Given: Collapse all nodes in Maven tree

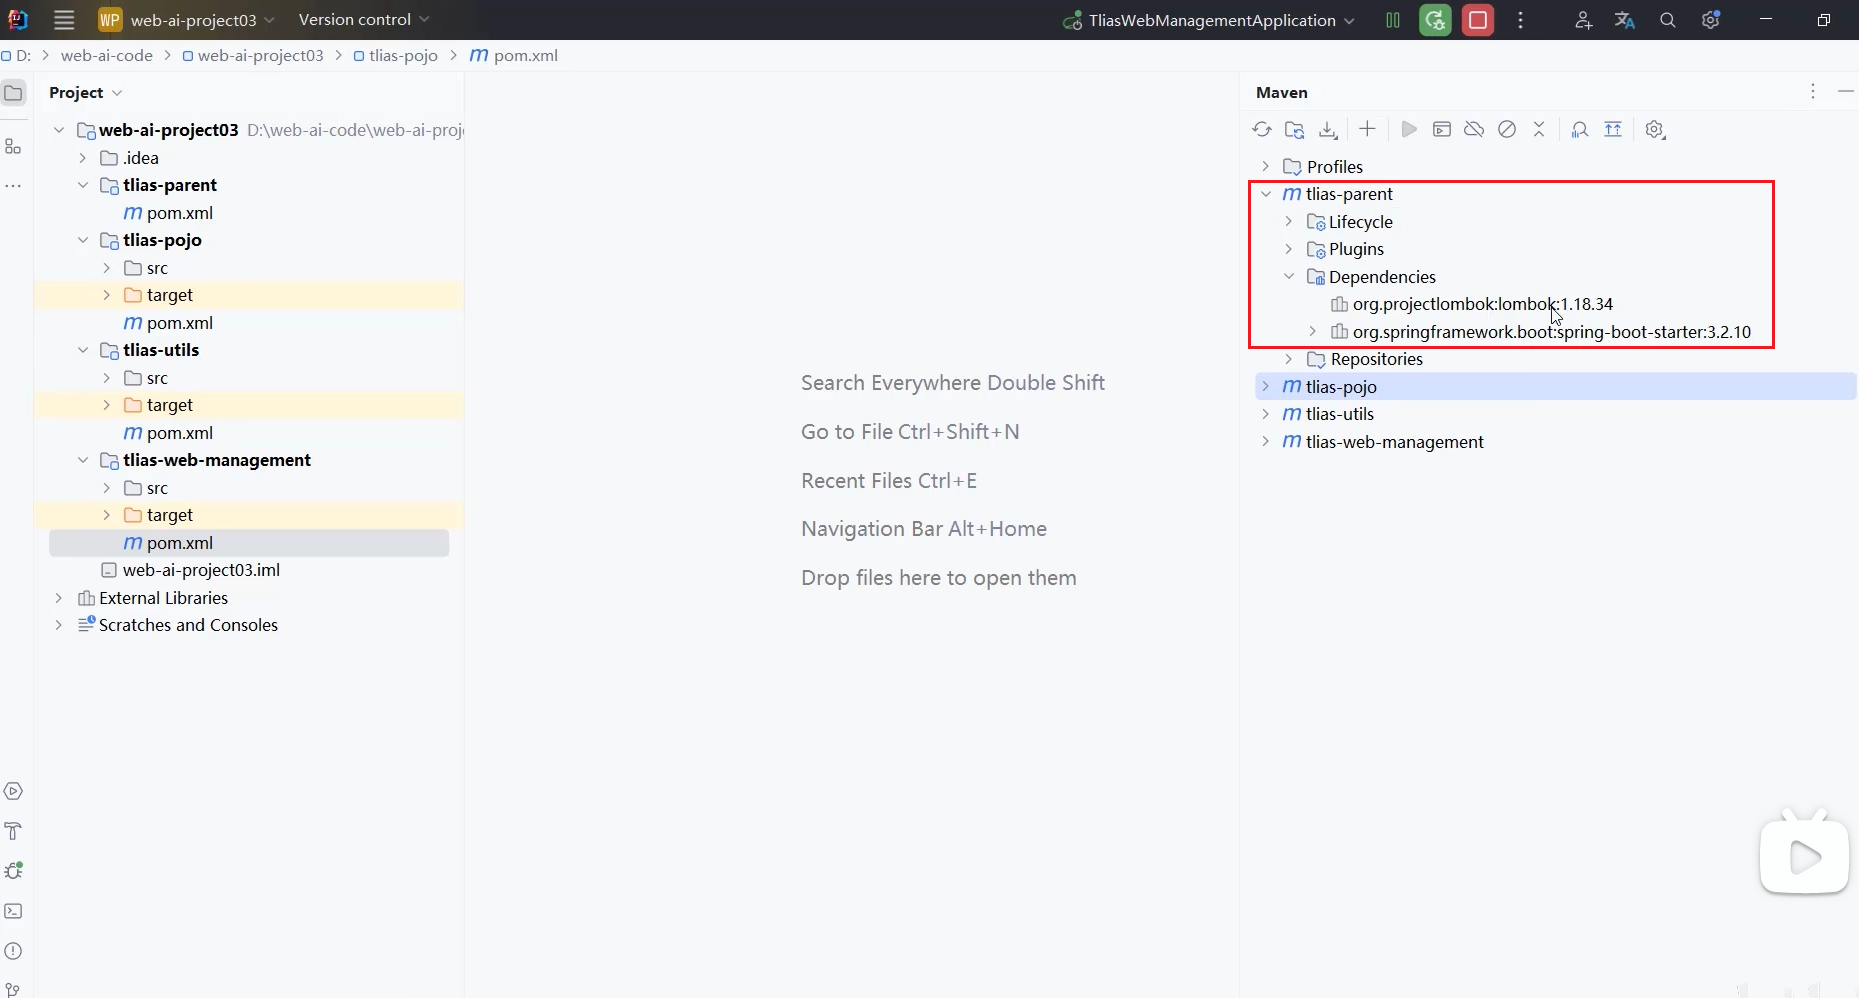Looking at the screenshot, I should (x=1539, y=129).
